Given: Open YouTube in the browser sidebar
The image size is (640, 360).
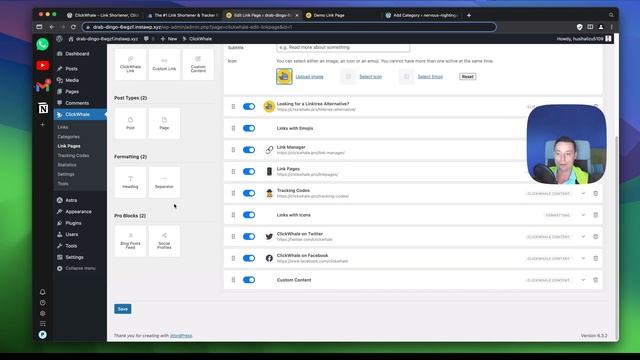Looking at the screenshot, I should click(42, 65).
